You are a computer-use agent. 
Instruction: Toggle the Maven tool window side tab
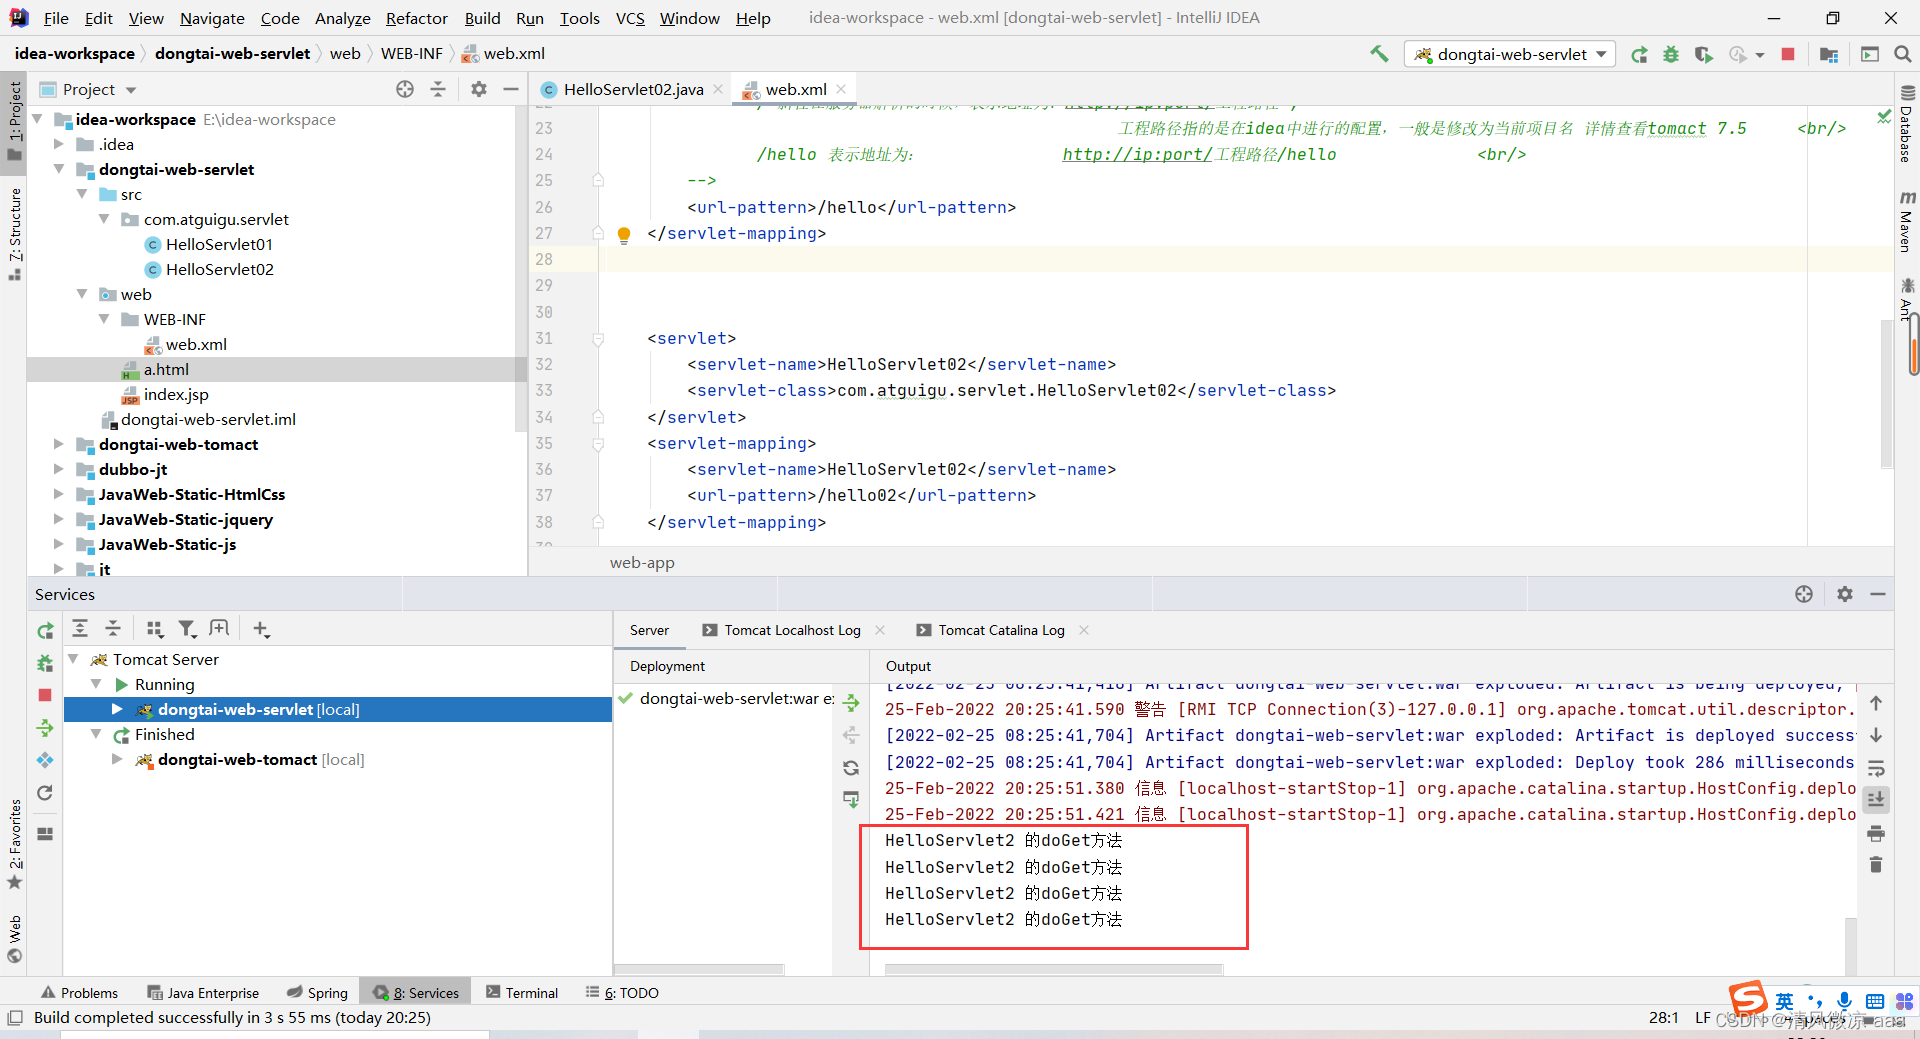(x=1907, y=222)
